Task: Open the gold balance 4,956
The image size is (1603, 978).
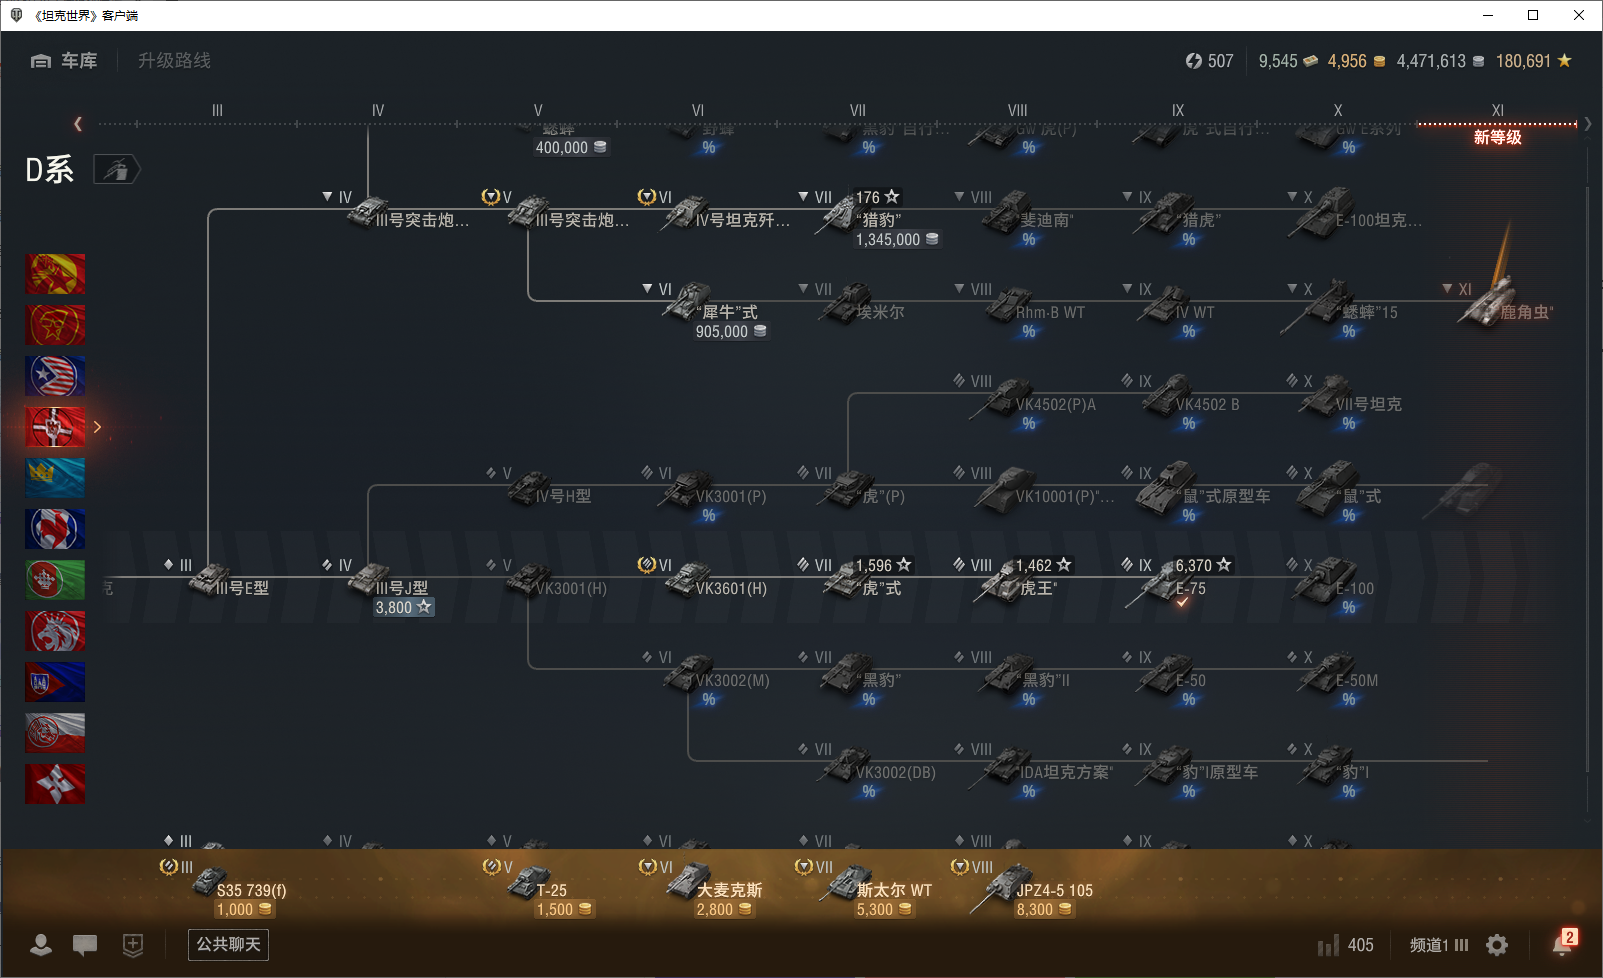Action: [x=1357, y=61]
